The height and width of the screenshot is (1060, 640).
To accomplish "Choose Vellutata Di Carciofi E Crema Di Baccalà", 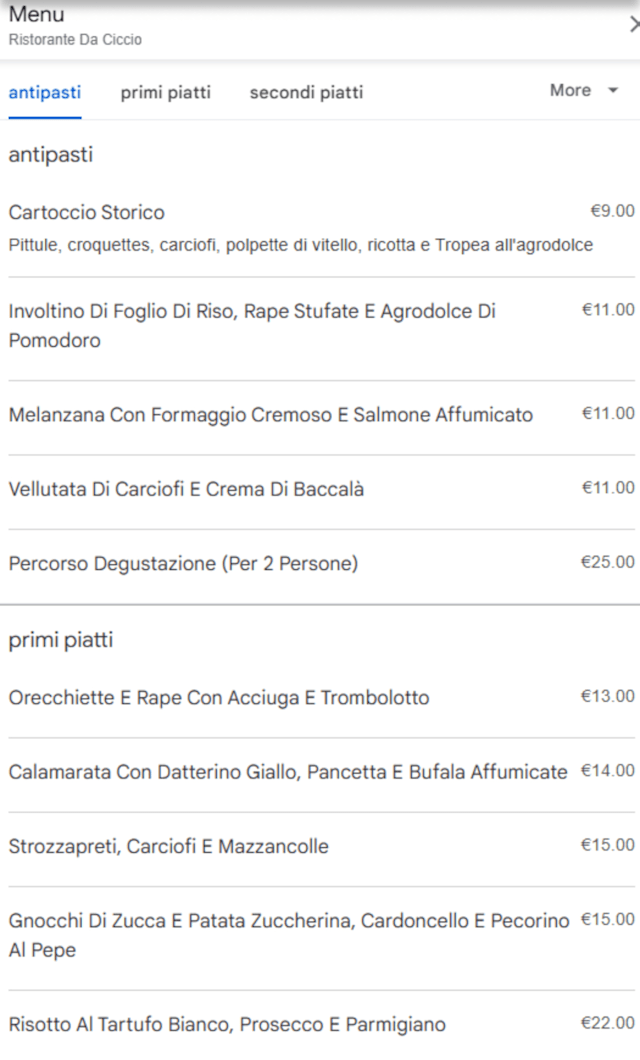I will [186, 489].
